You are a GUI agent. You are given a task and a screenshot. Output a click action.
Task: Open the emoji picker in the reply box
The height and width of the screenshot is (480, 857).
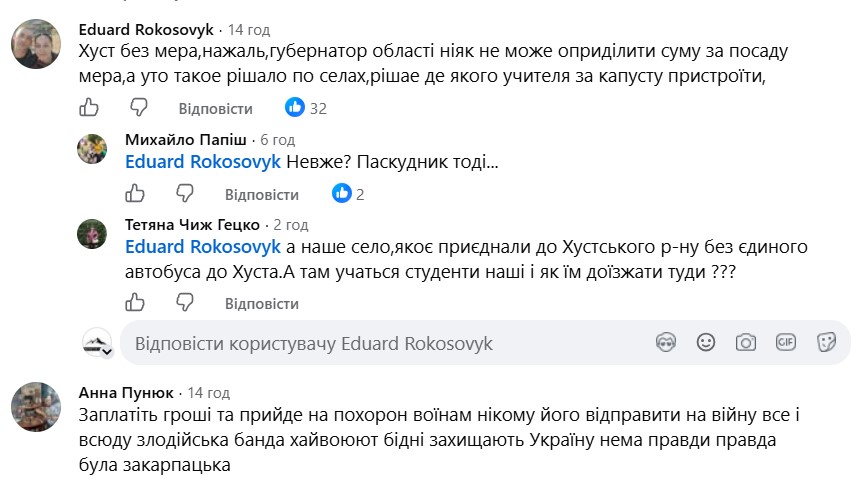(x=706, y=343)
